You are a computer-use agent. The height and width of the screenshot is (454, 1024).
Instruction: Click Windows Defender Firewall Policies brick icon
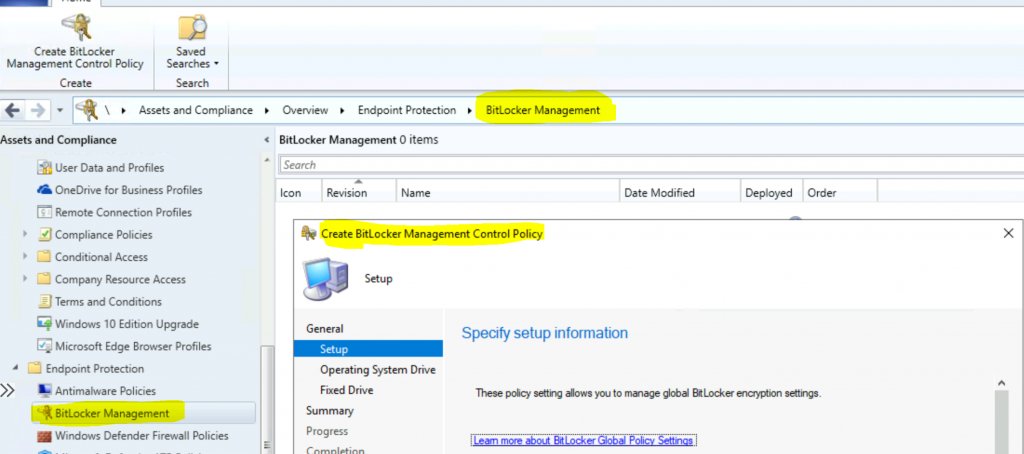click(x=44, y=436)
